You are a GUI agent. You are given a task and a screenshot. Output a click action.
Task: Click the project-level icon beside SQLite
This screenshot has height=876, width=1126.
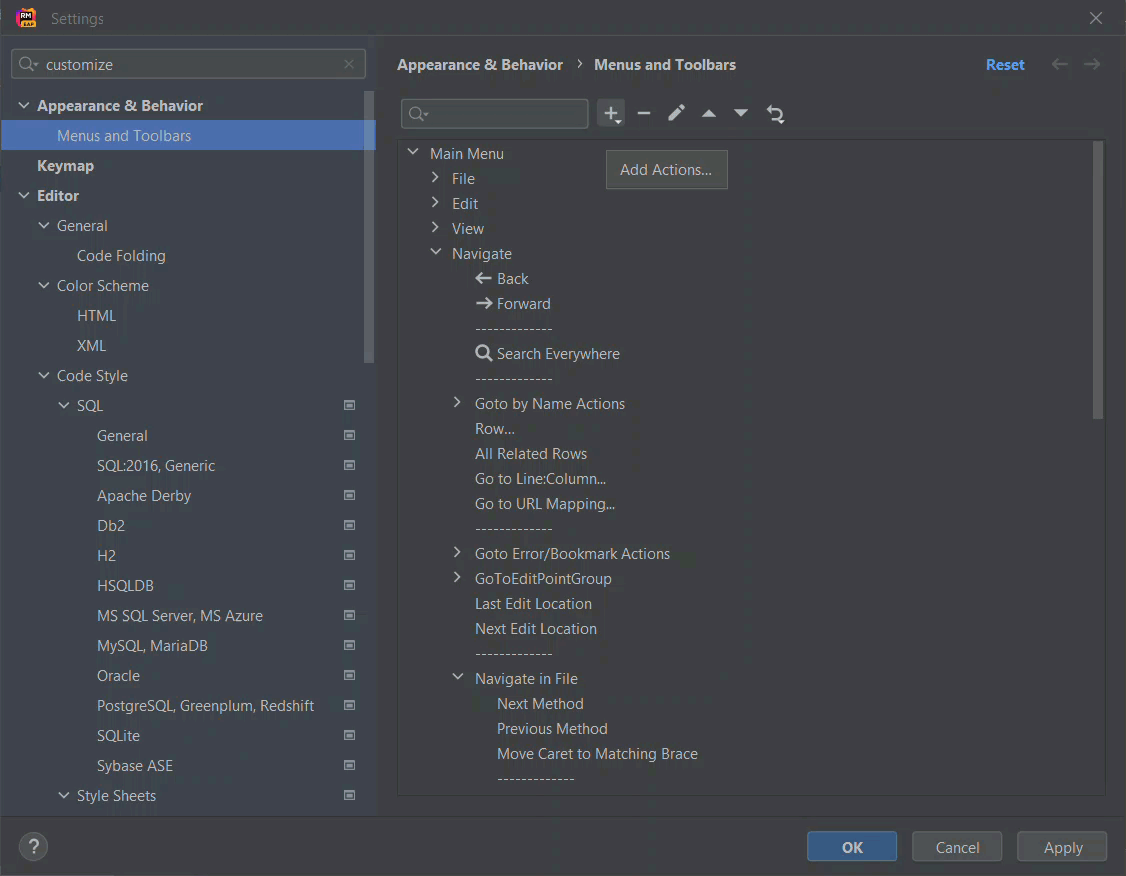pos(350,735)
